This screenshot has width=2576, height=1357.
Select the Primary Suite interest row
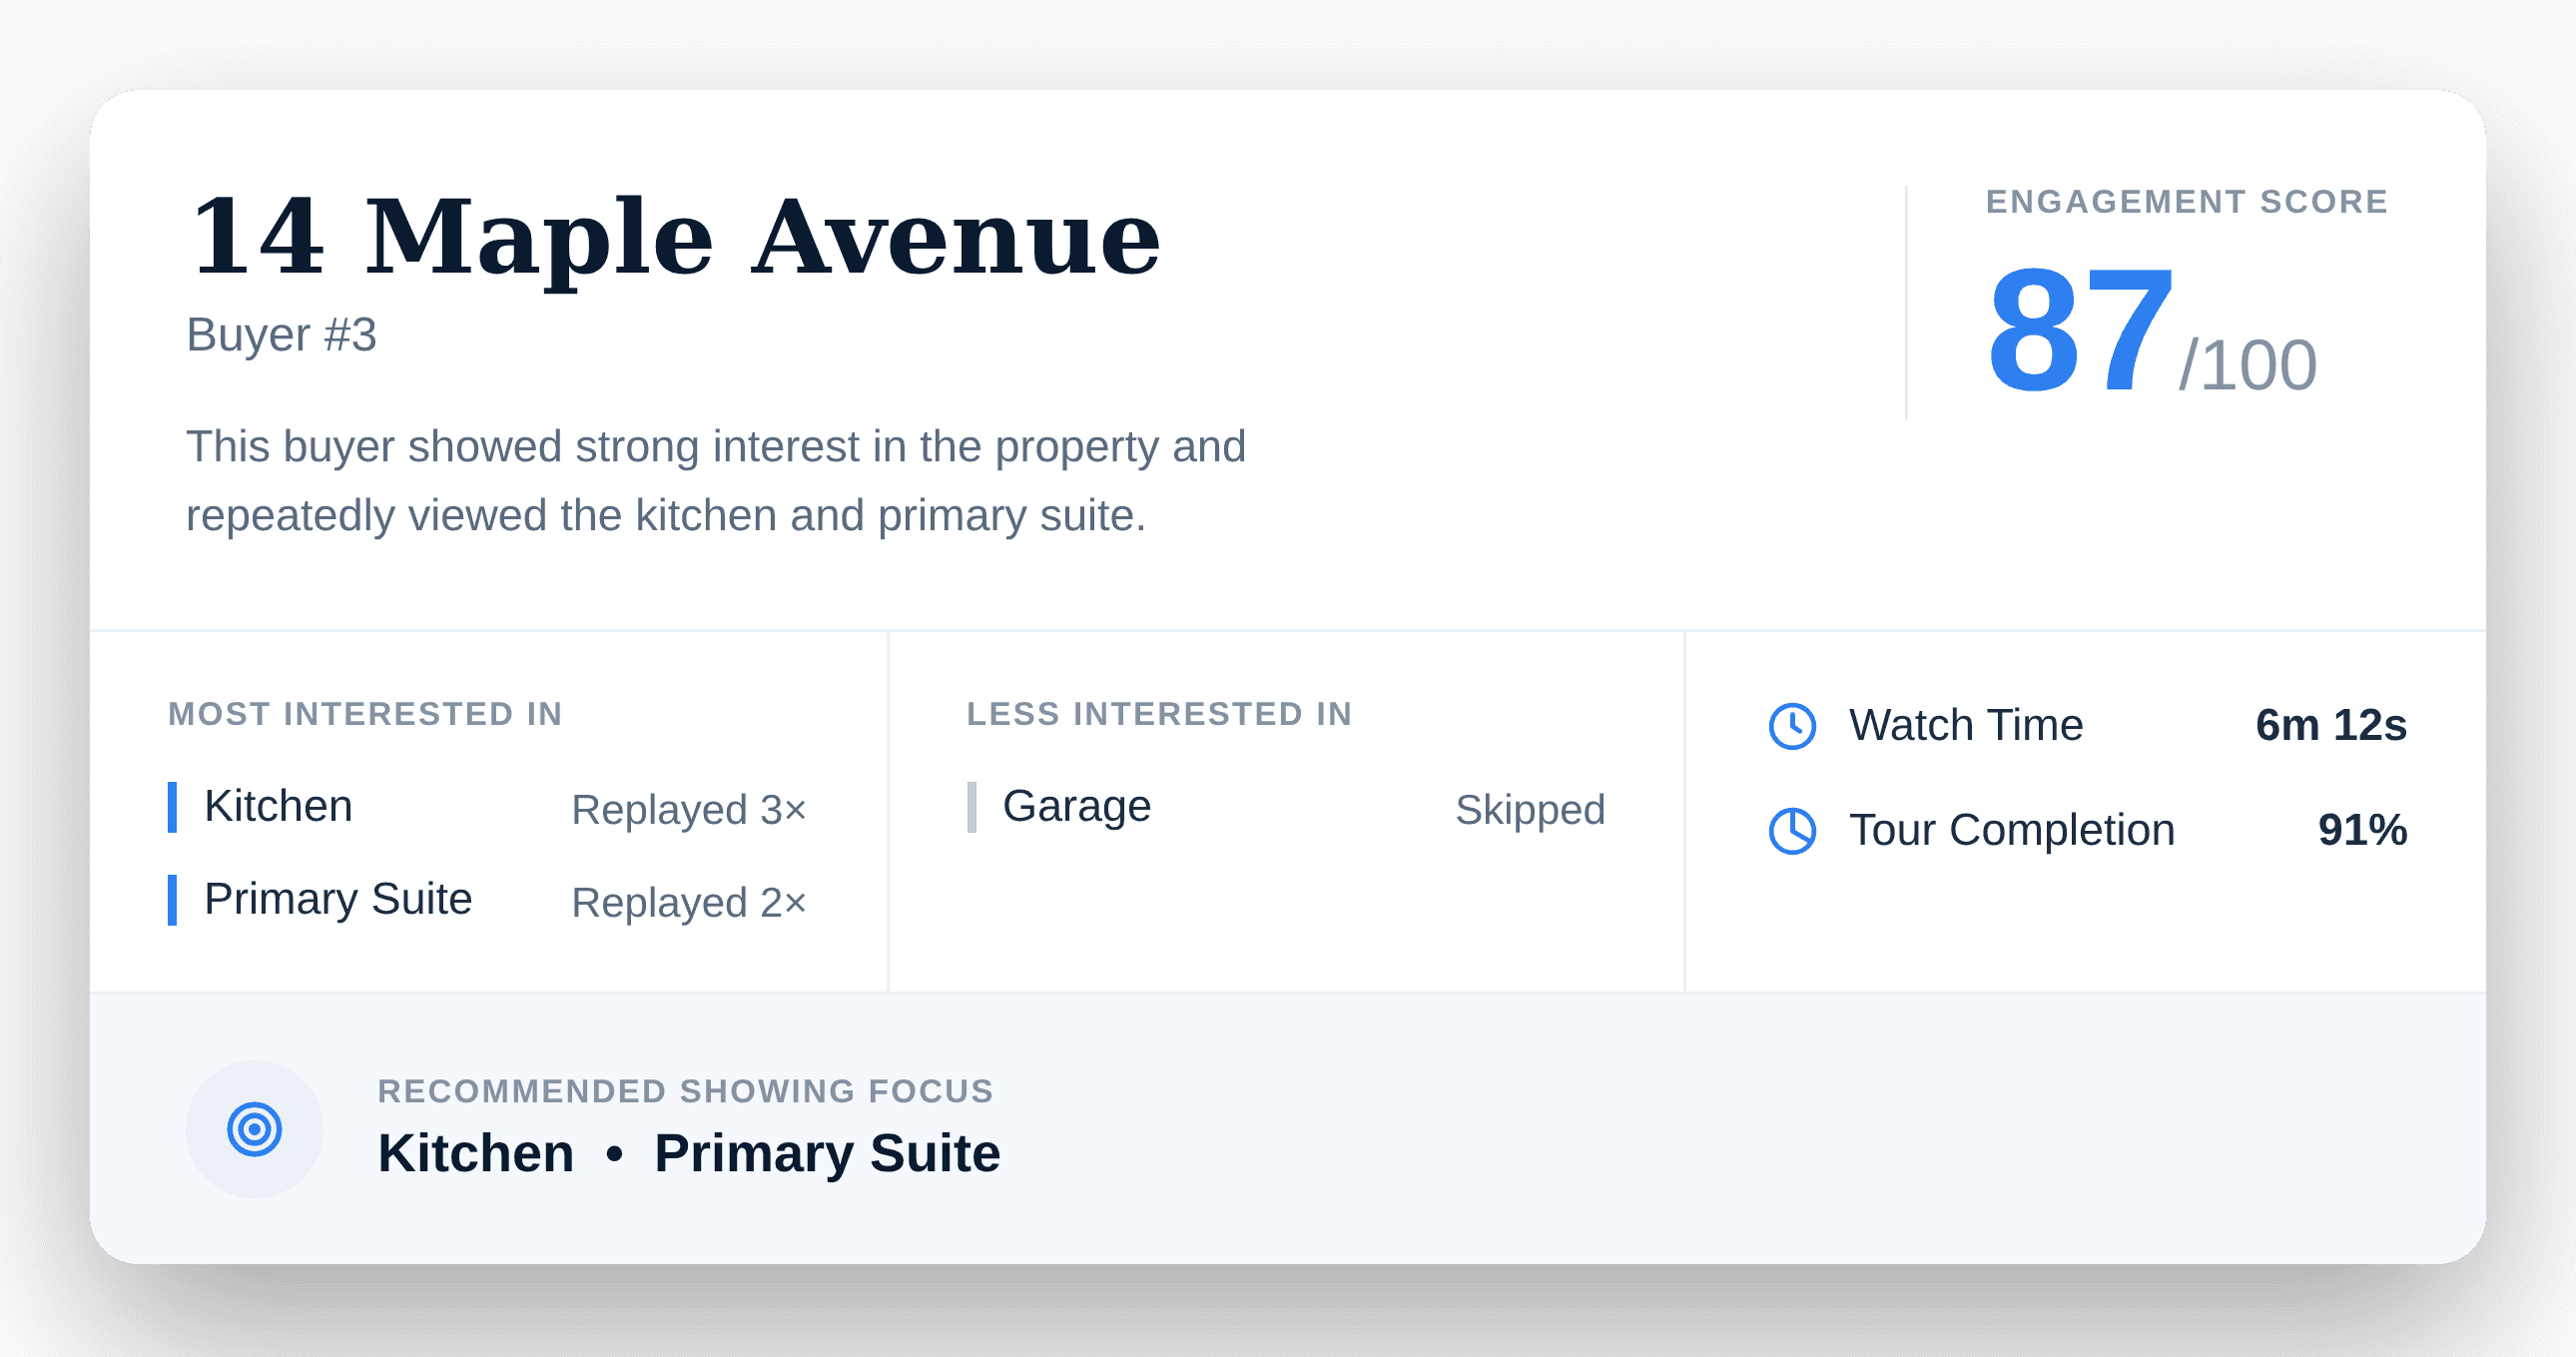pyautogui.click(x=487, y=900)
